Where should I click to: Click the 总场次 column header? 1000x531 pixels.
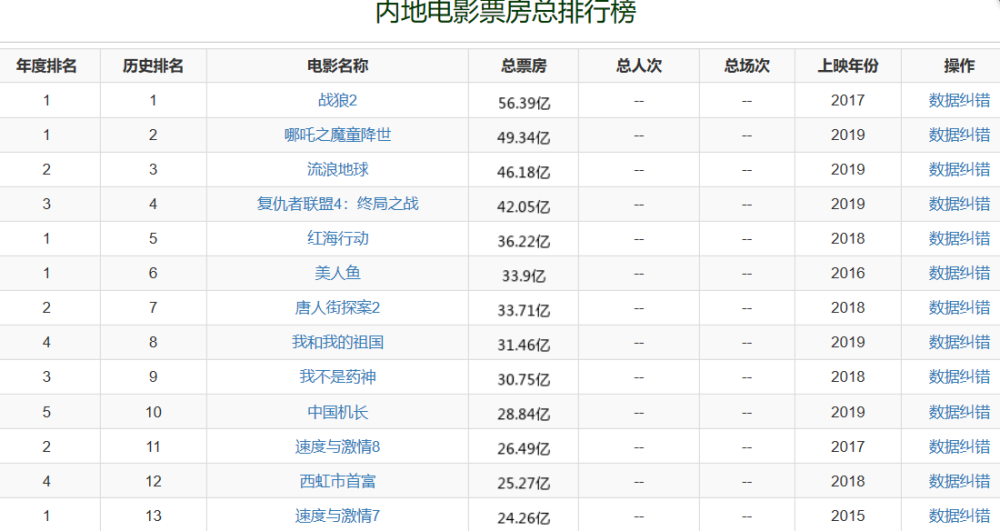747,66
